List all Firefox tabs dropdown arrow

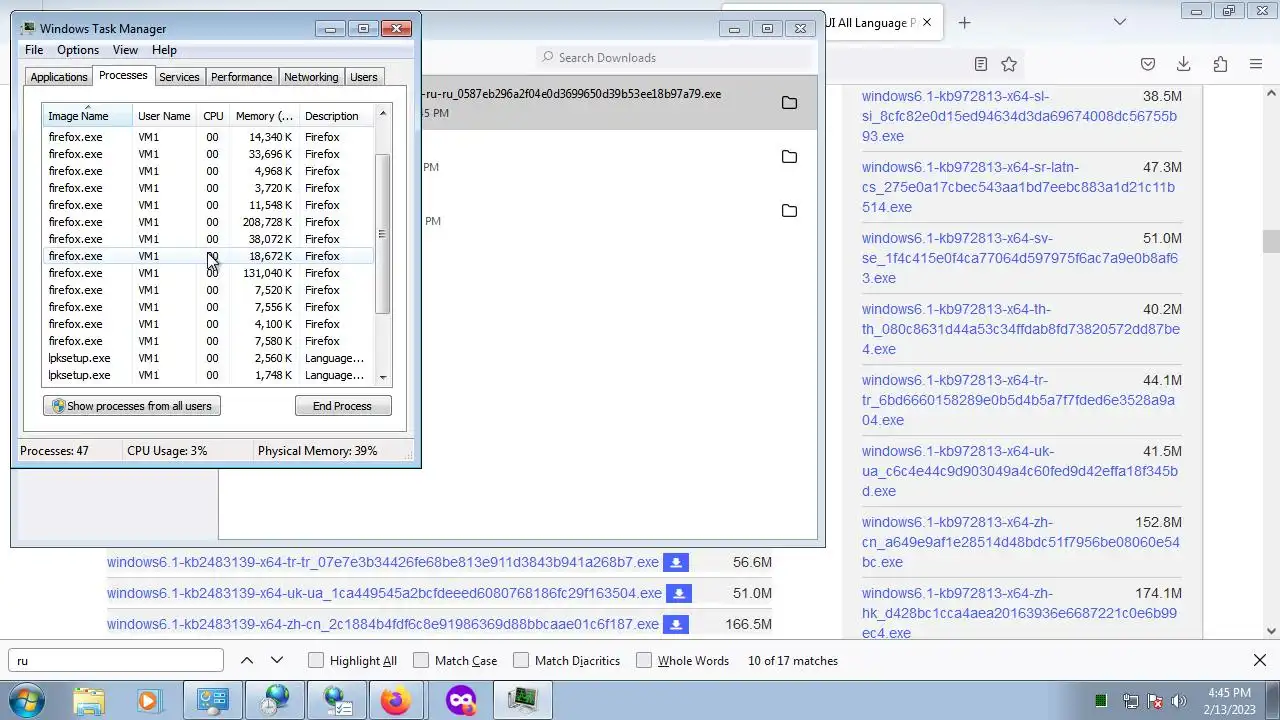[1120, 22]
